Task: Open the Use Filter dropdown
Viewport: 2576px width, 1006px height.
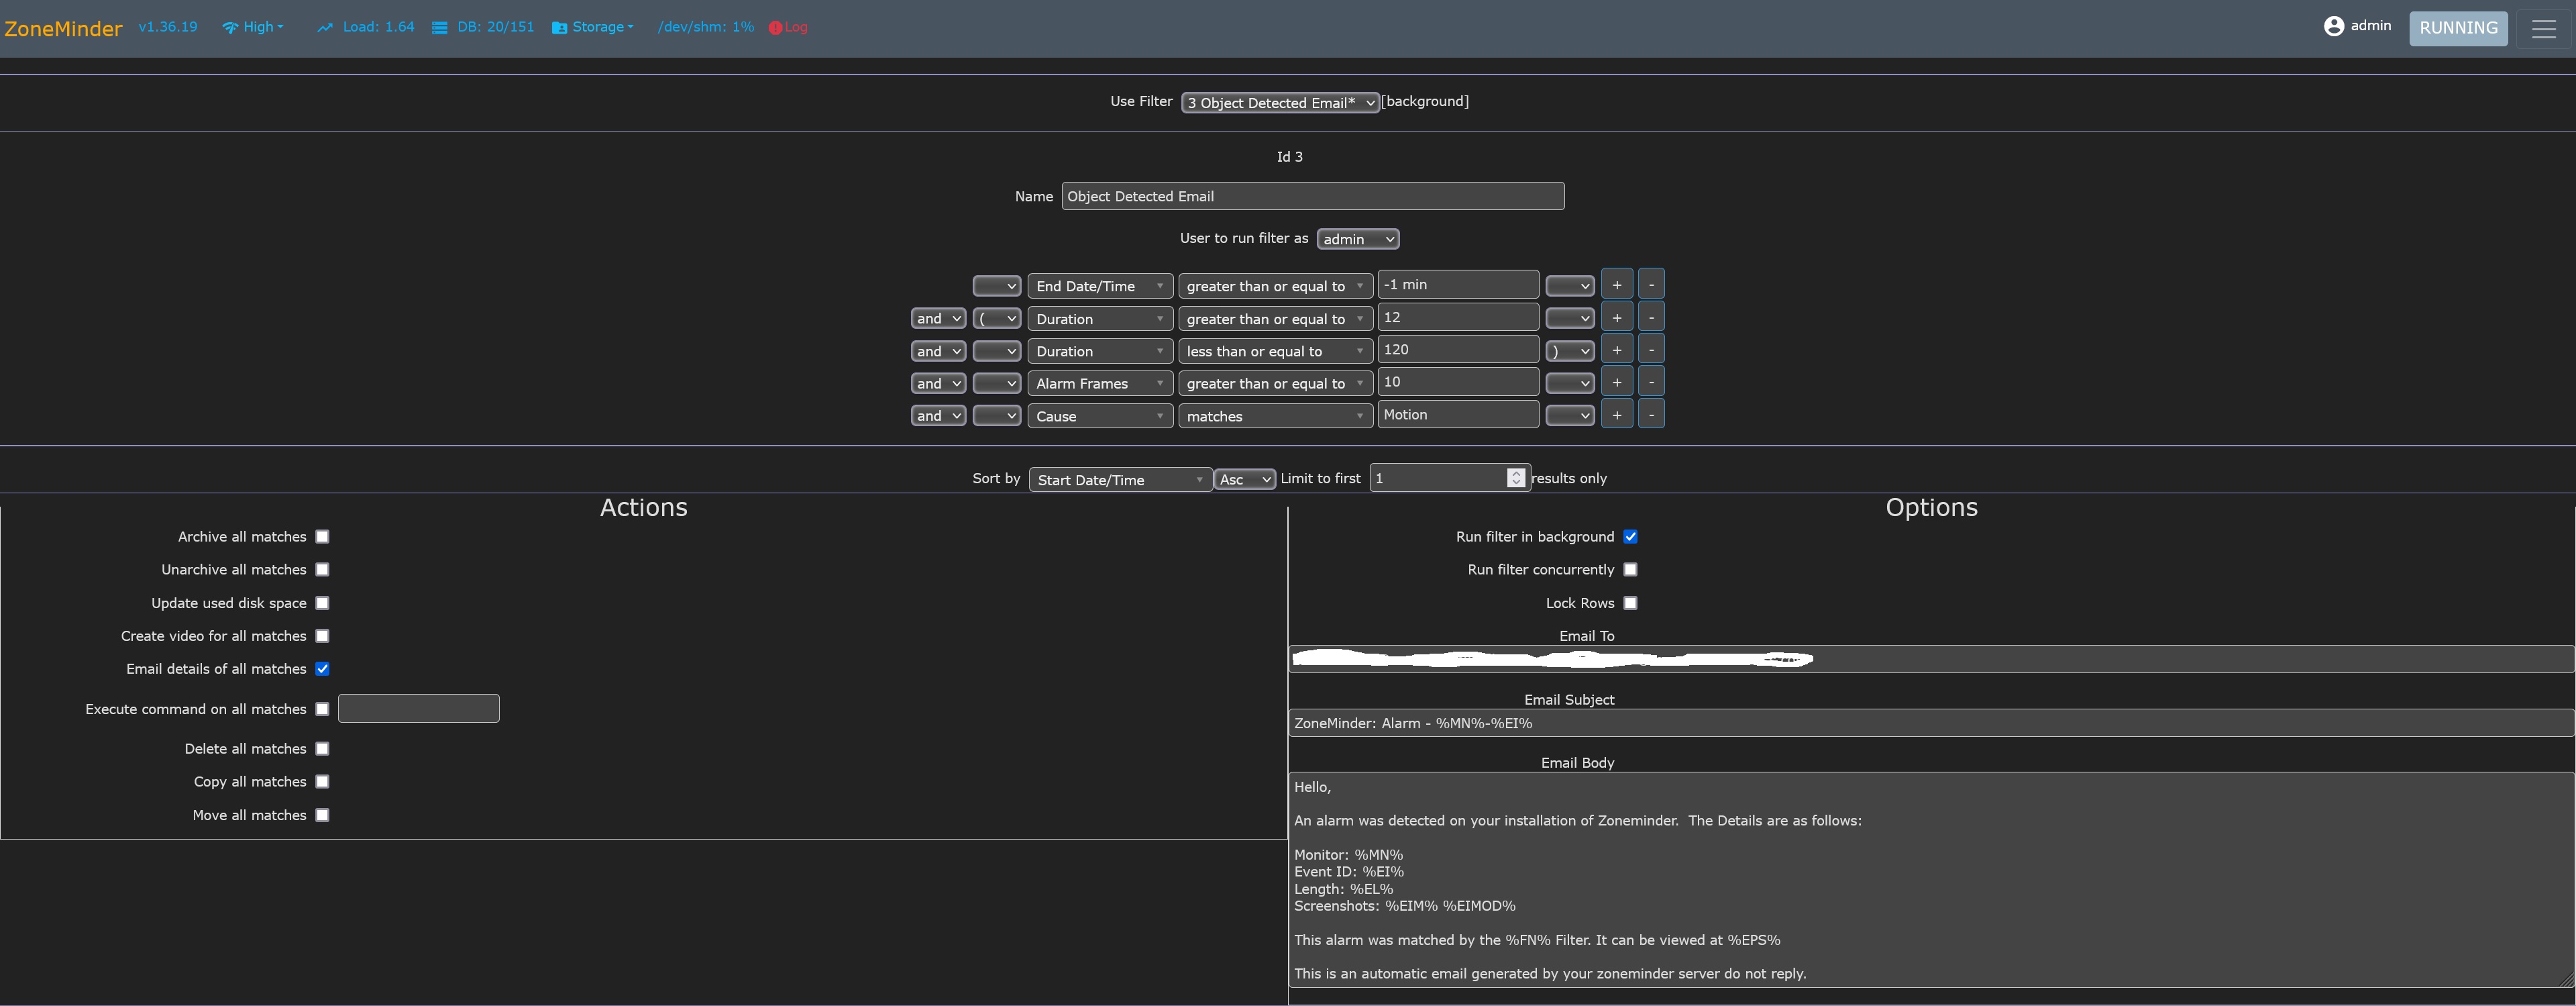Action: 1280,102
